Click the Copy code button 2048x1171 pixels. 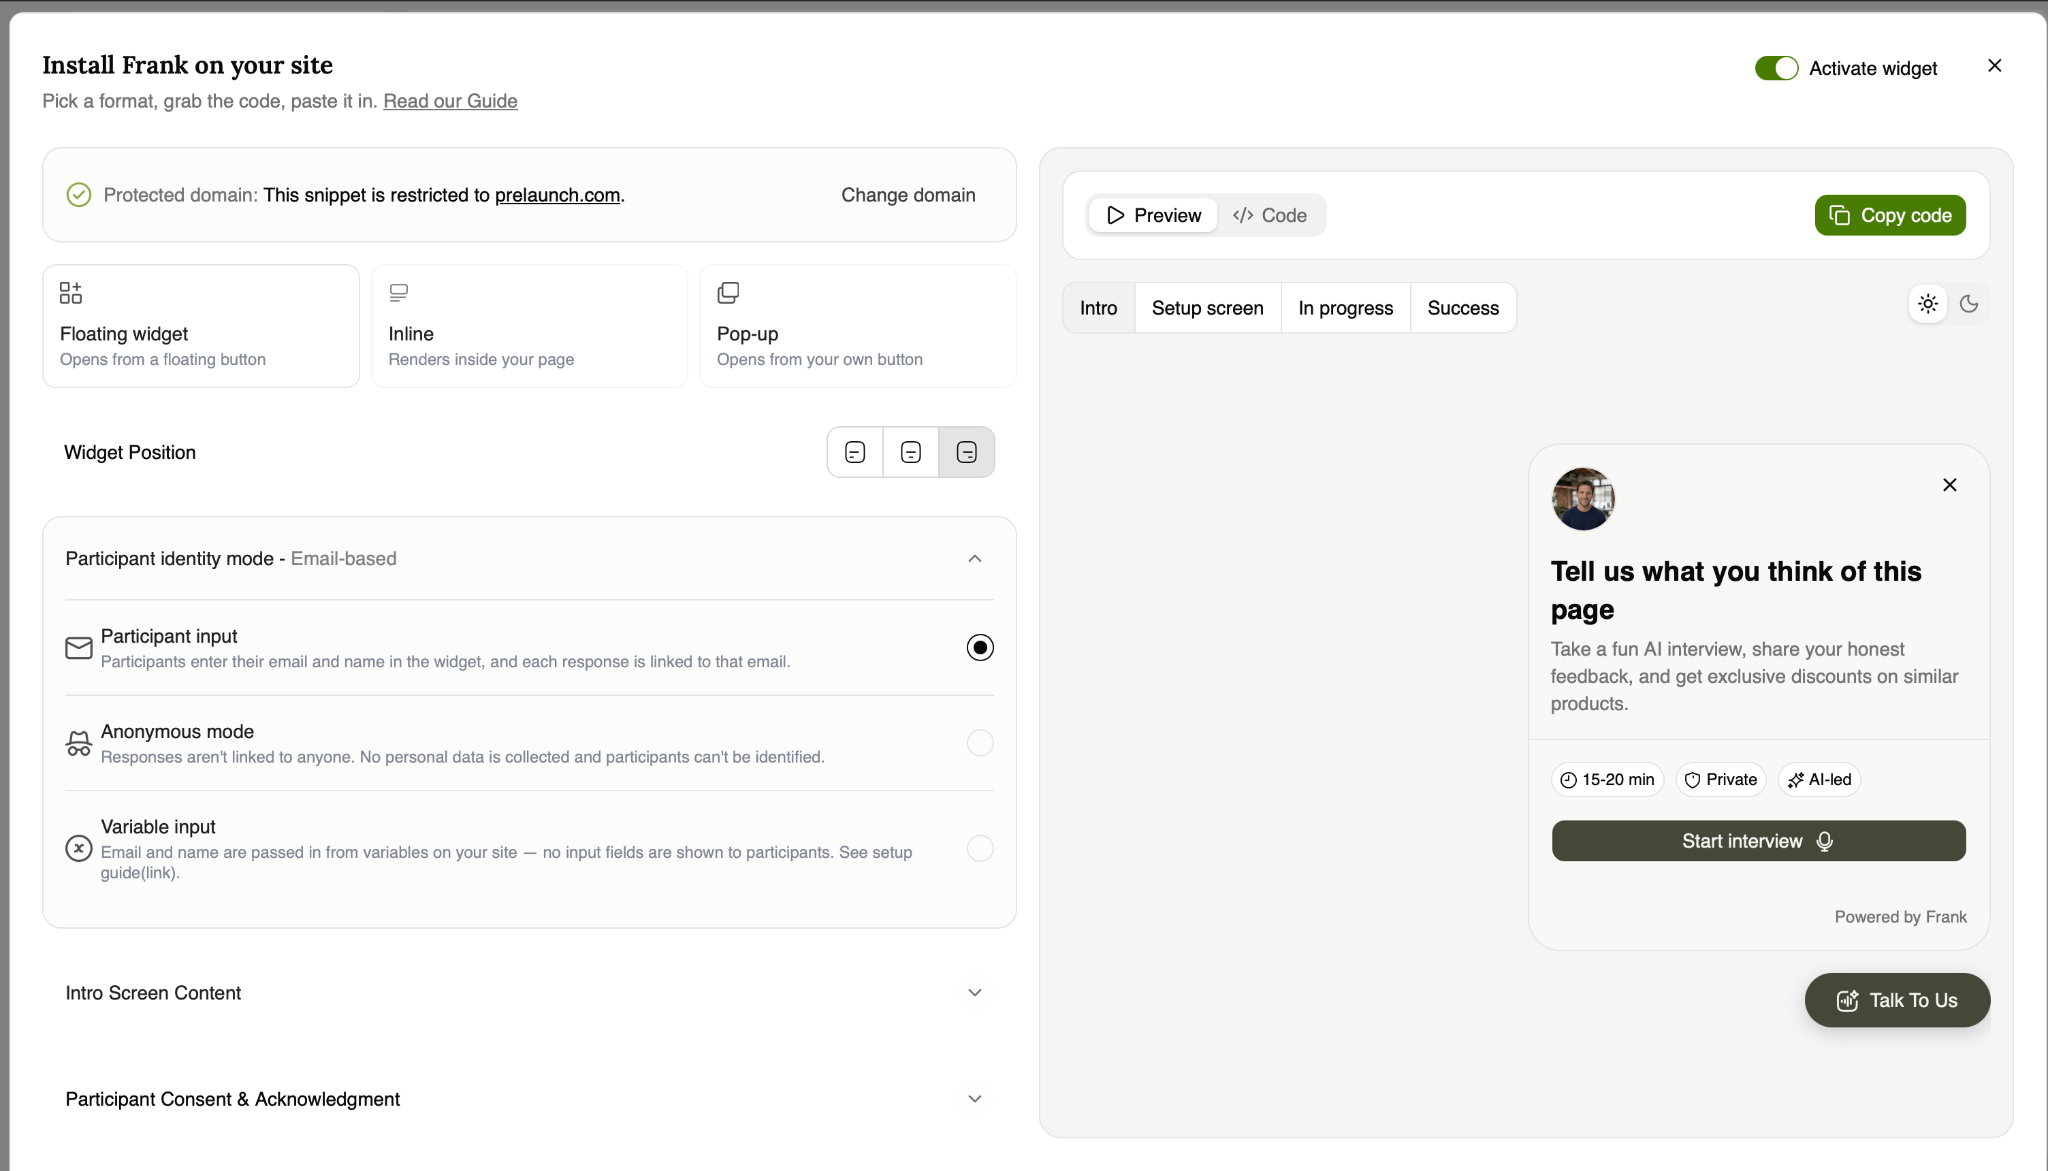pyautogui.click(x=1890, y=215)
